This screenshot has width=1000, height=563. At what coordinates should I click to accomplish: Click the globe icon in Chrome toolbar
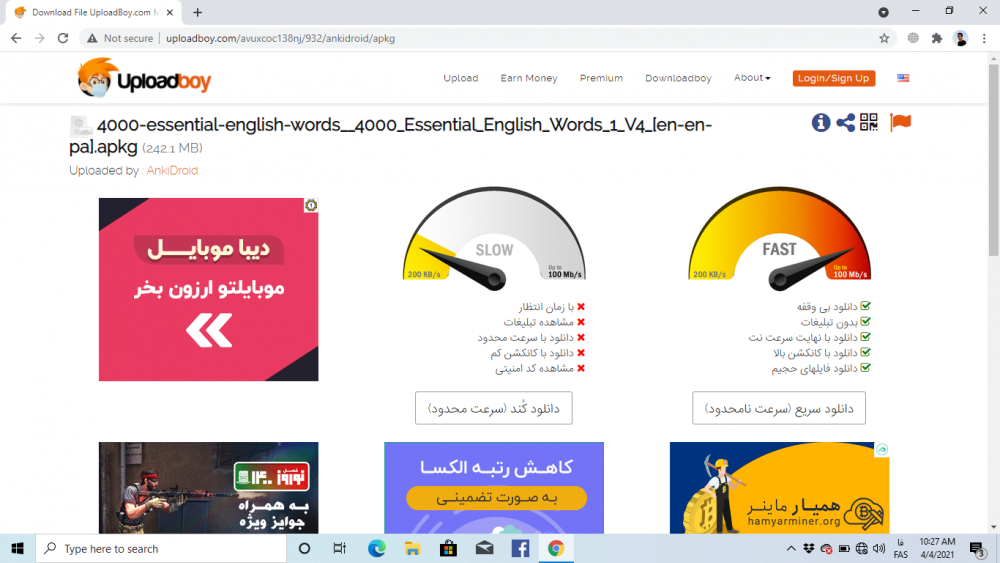click(x=913, y=38)
